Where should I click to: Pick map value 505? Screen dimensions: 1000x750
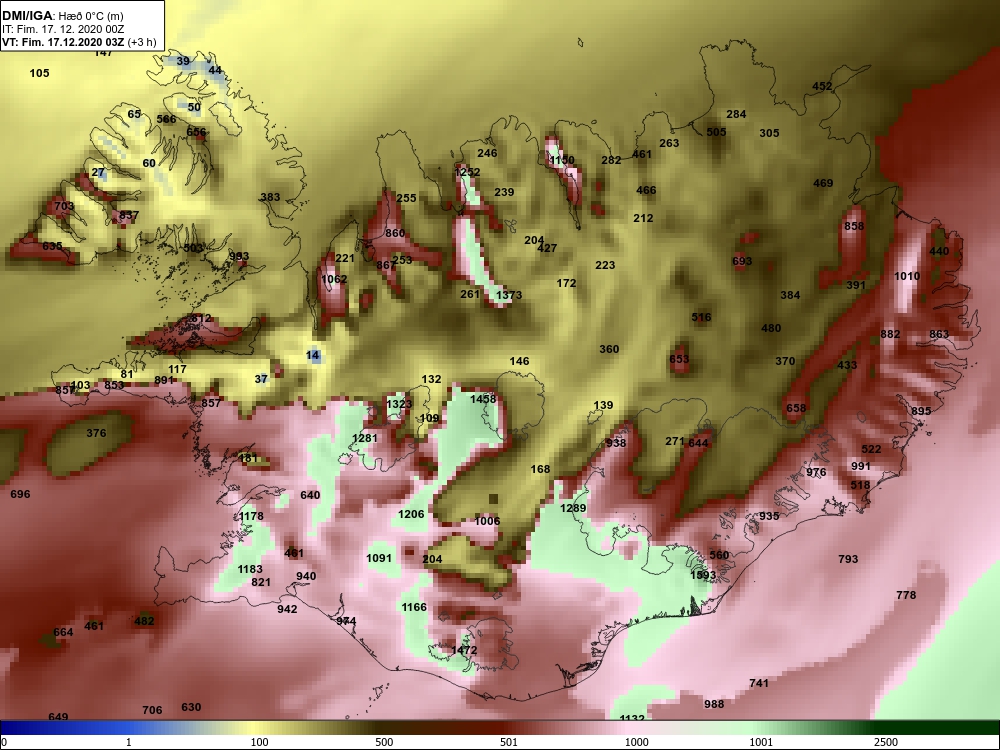(x=716, y=132)
